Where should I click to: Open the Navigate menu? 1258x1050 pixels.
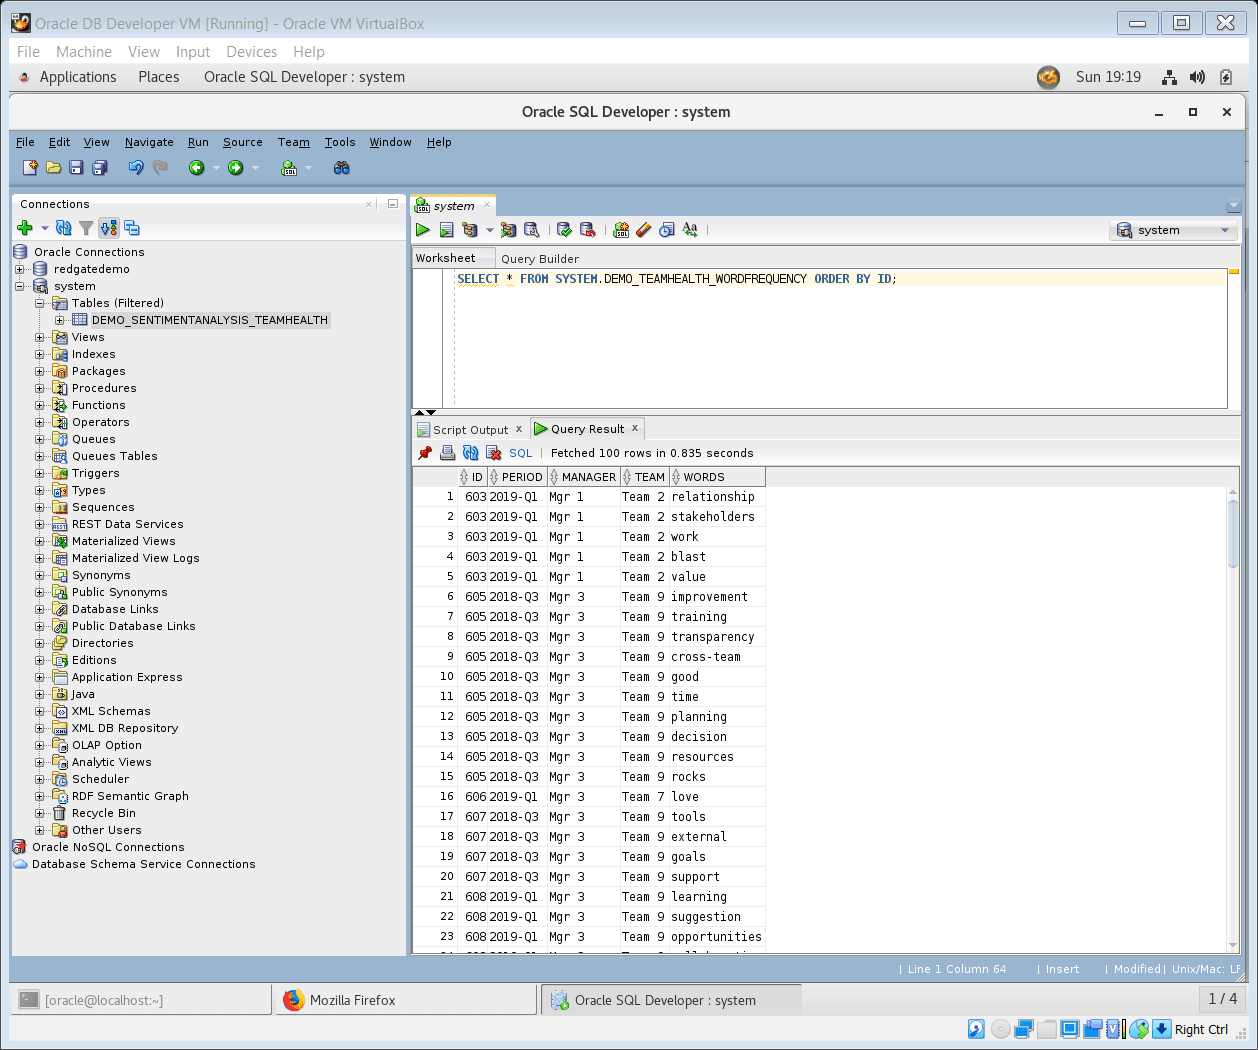coord(149,142)
